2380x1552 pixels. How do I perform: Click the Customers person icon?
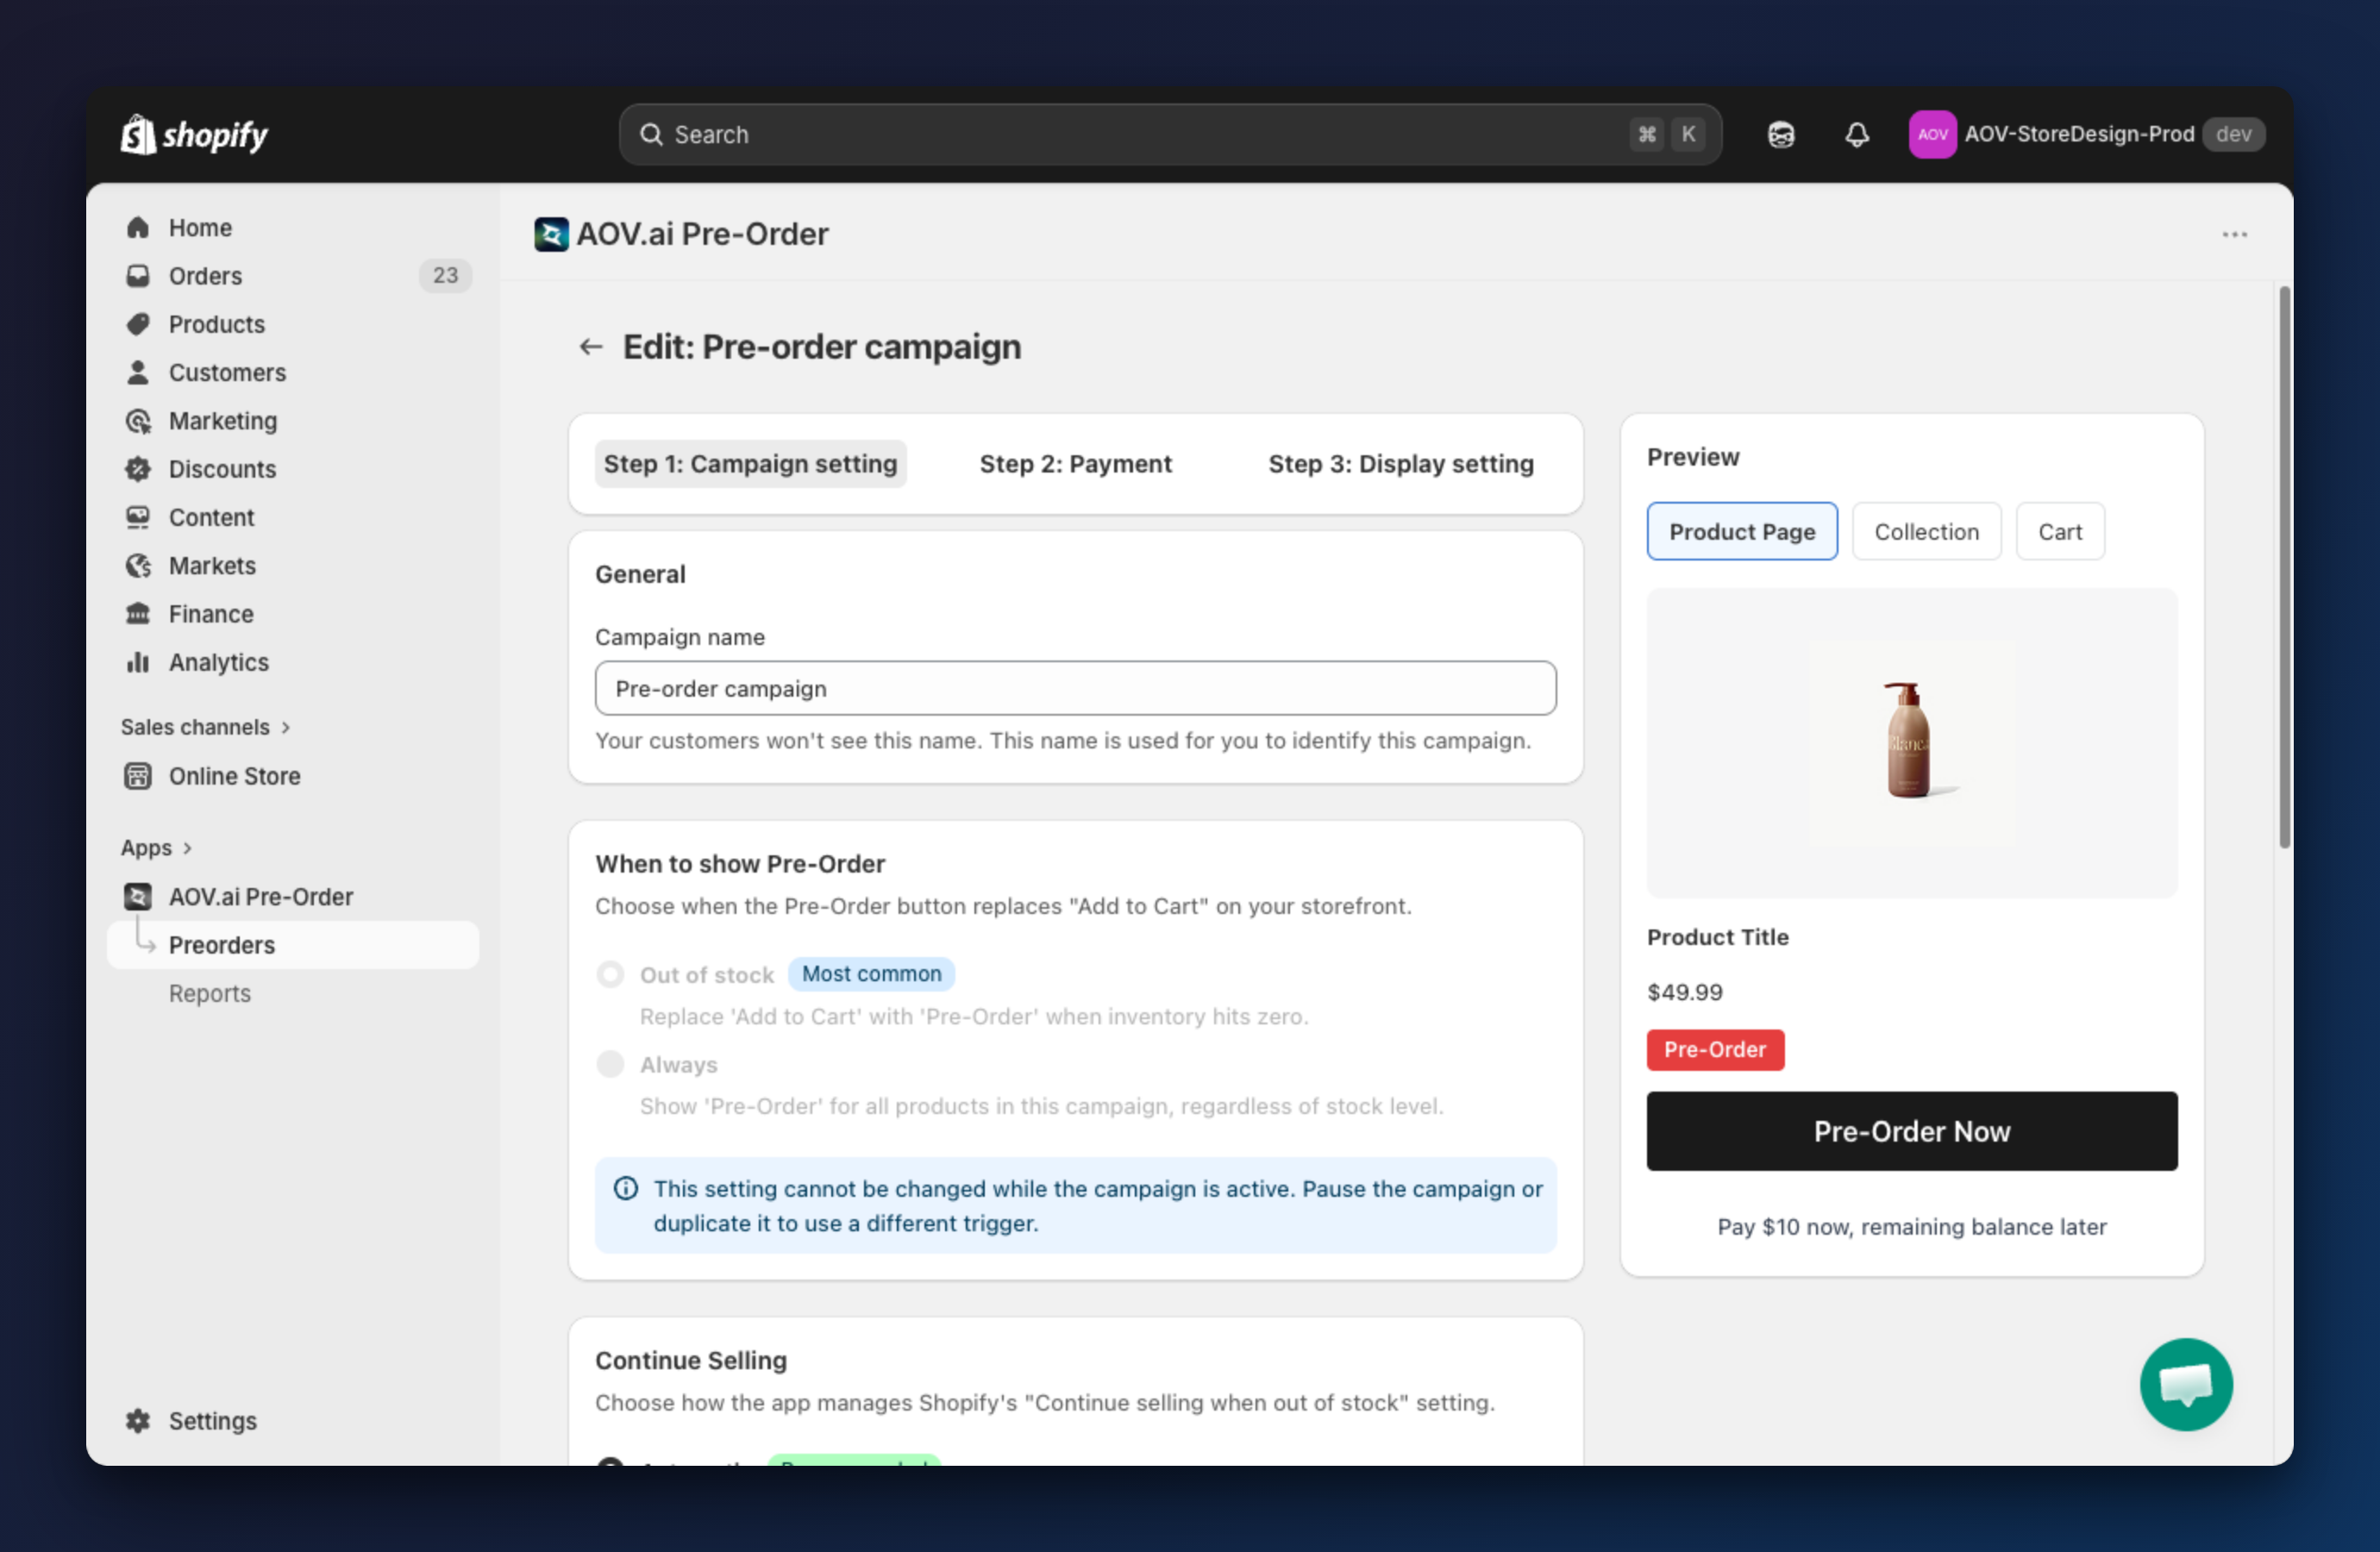(x=138, y=372)
